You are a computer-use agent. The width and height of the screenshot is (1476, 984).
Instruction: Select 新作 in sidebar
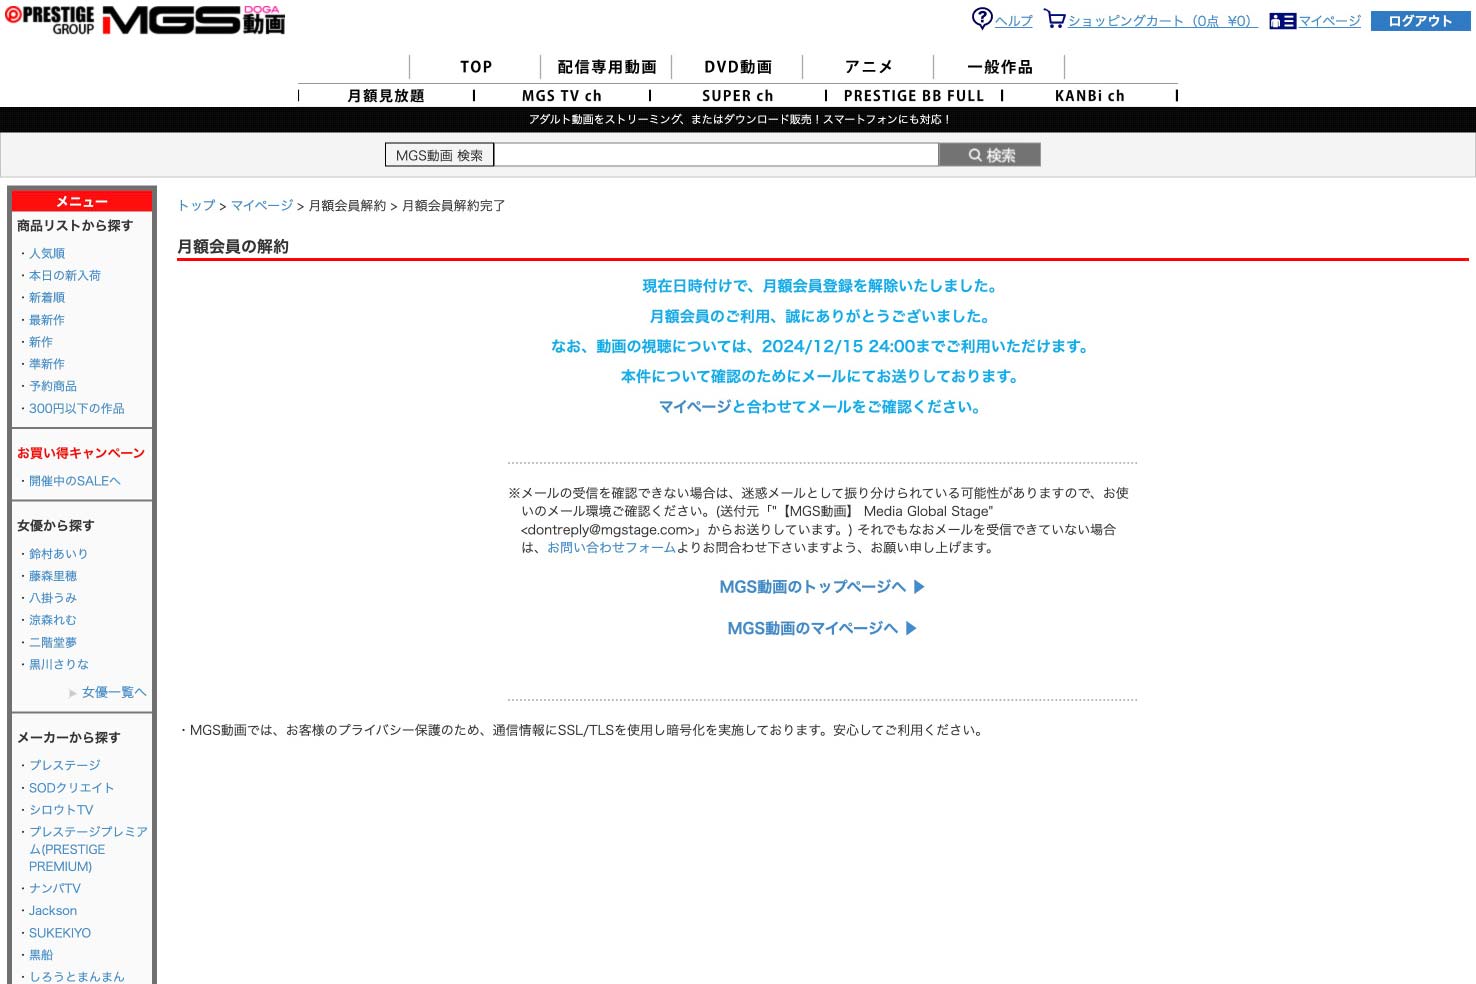tap(41, 342)
